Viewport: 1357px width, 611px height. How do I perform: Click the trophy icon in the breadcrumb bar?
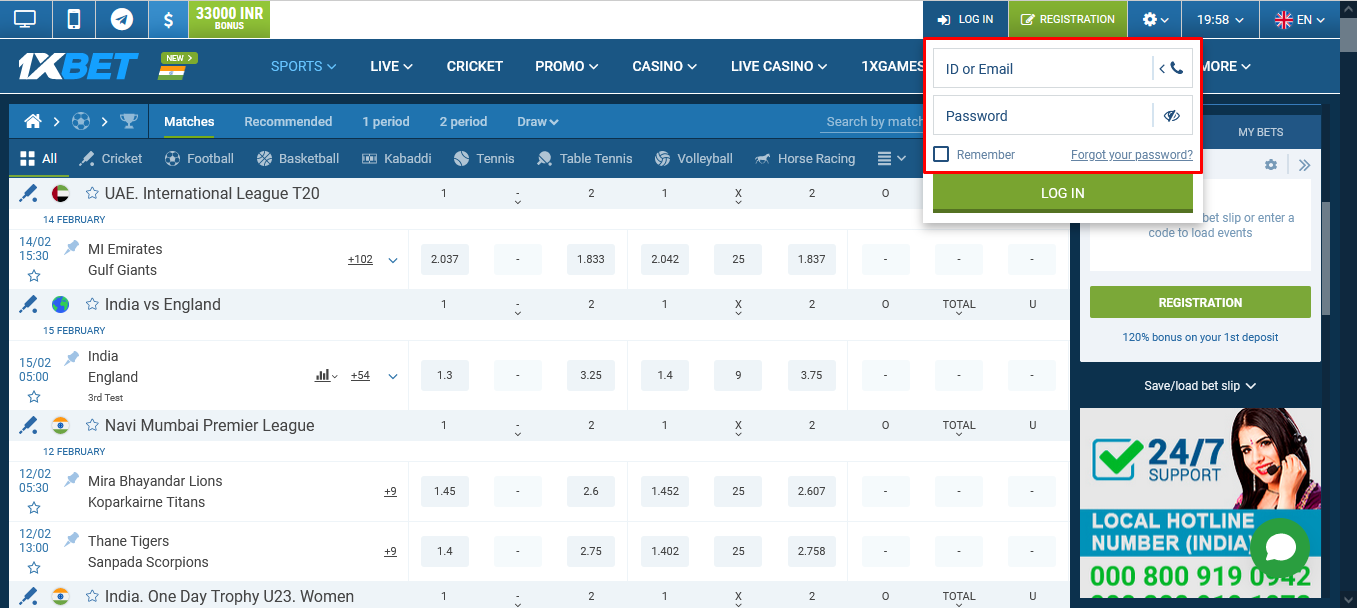tap(129, 120)
